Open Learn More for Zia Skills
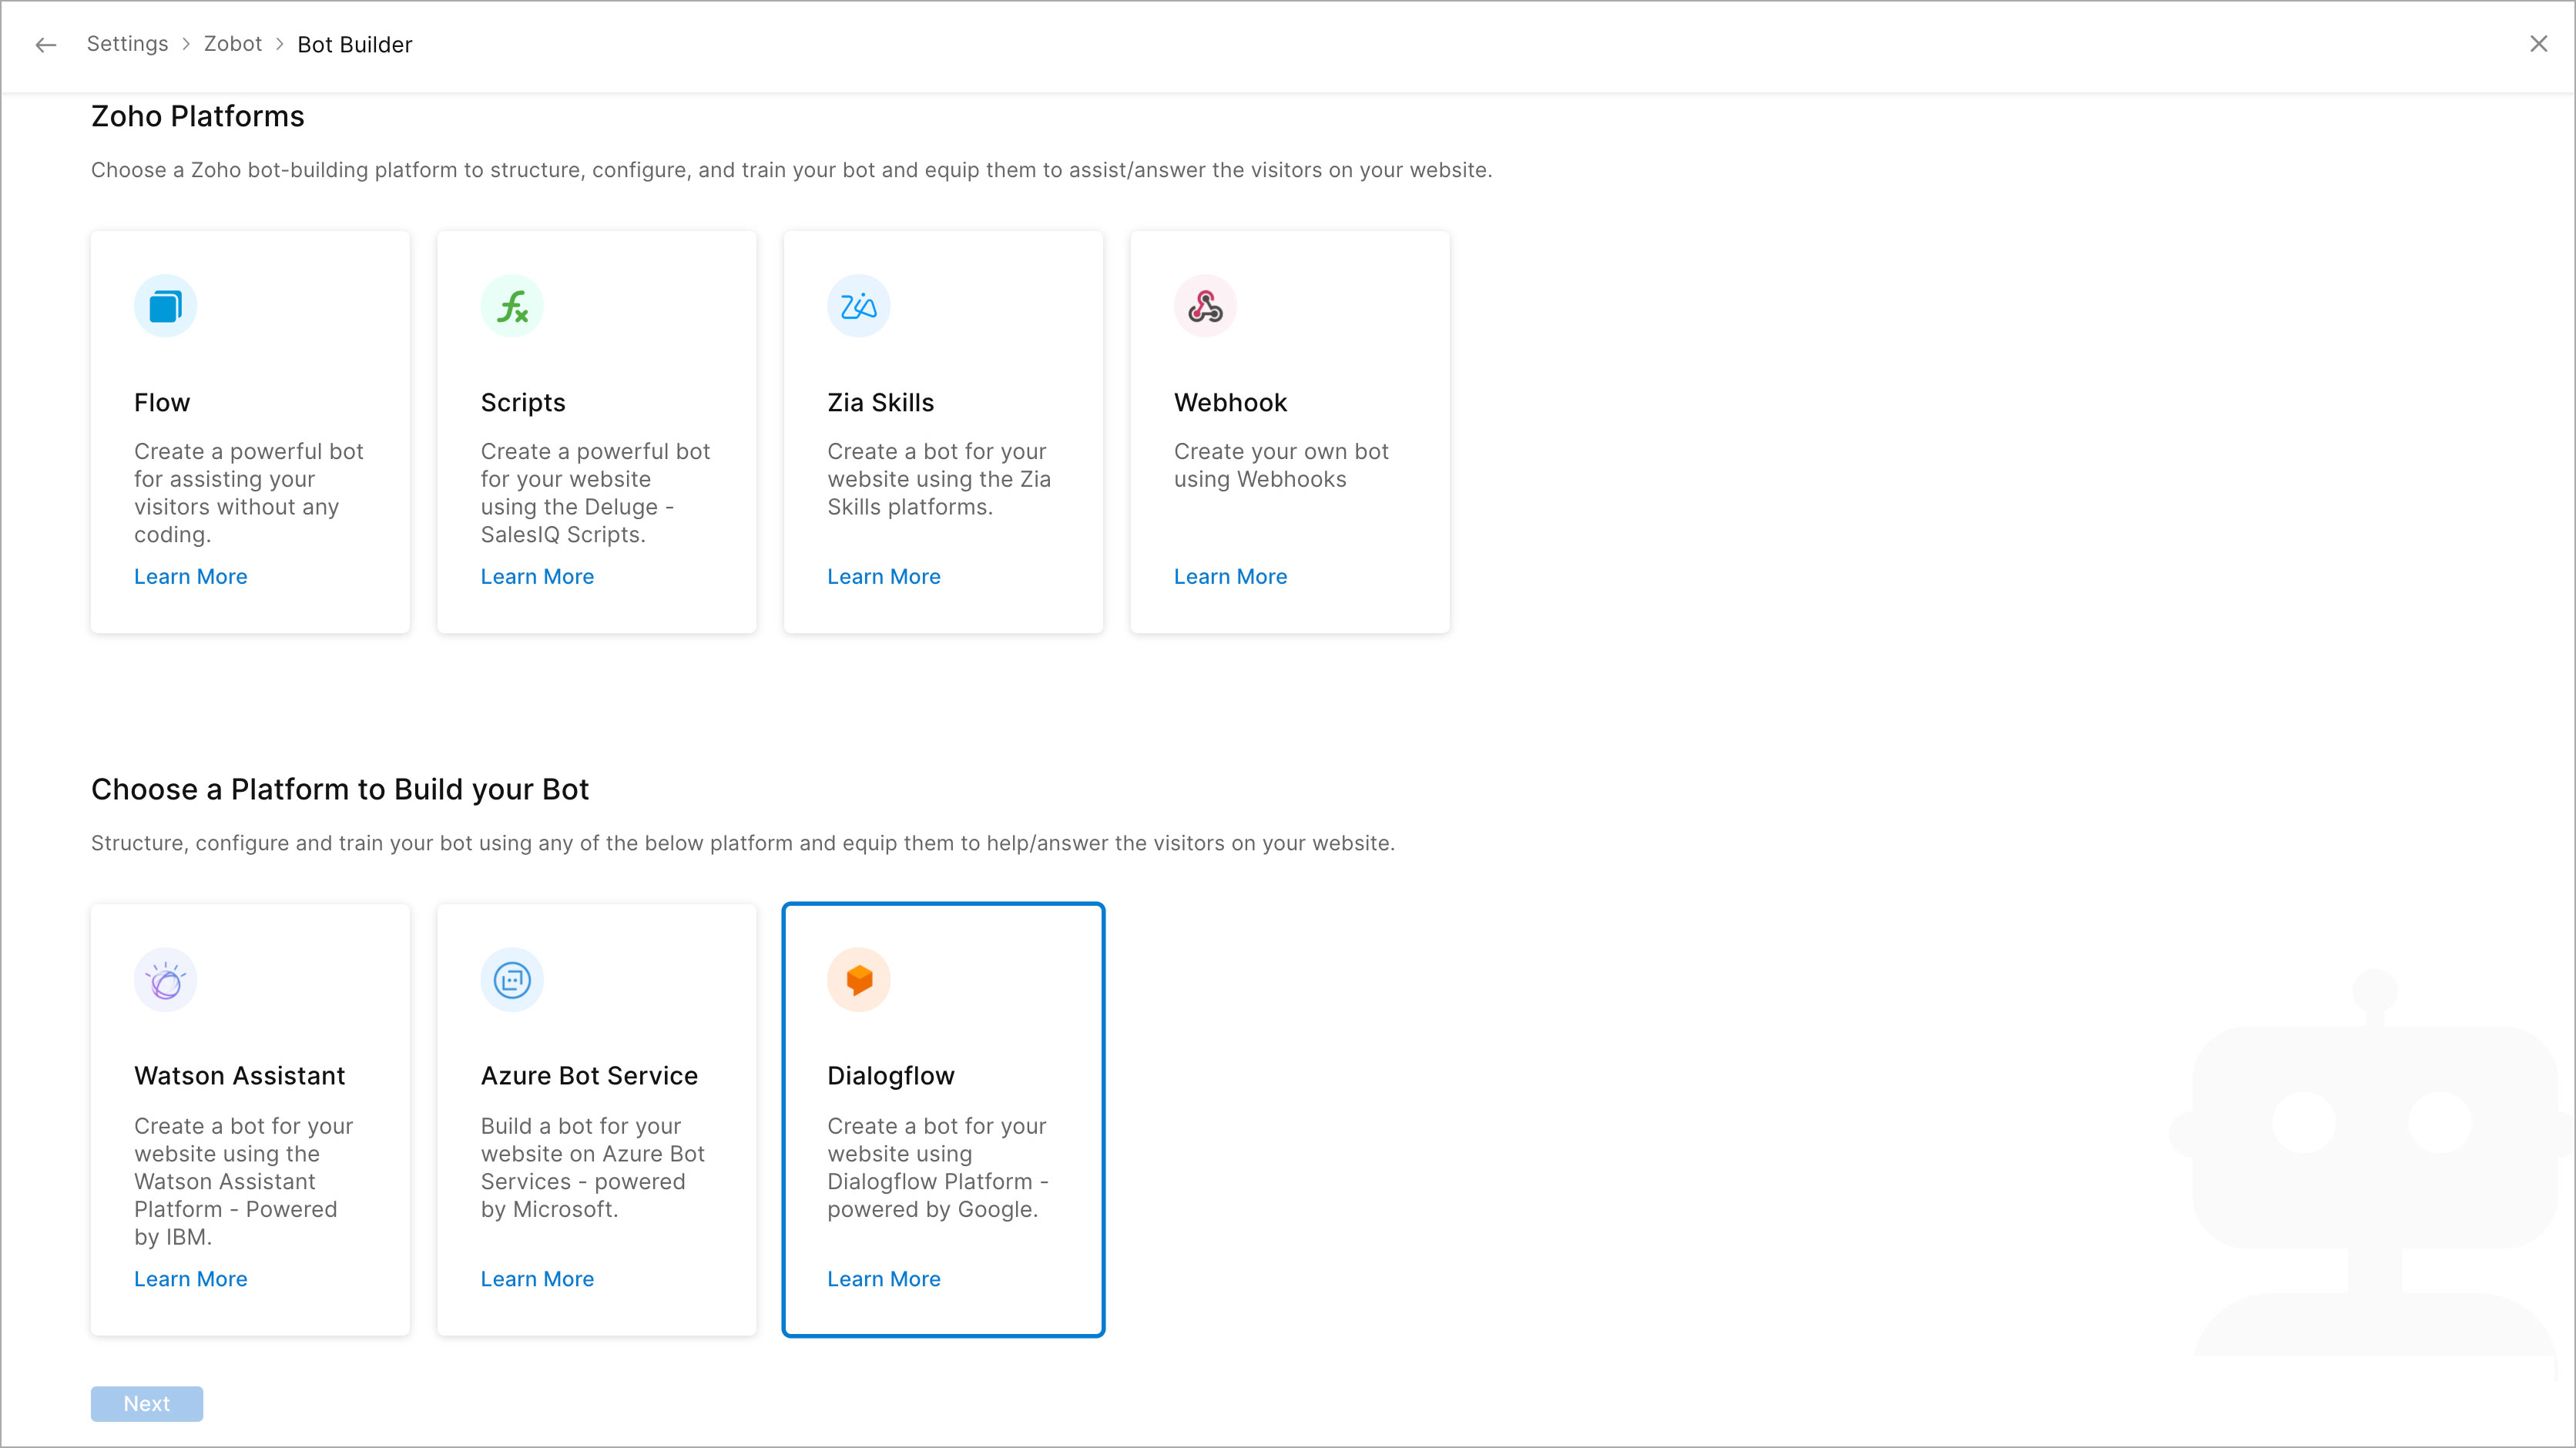2576x1448 pixels. (x=884, y=577)
